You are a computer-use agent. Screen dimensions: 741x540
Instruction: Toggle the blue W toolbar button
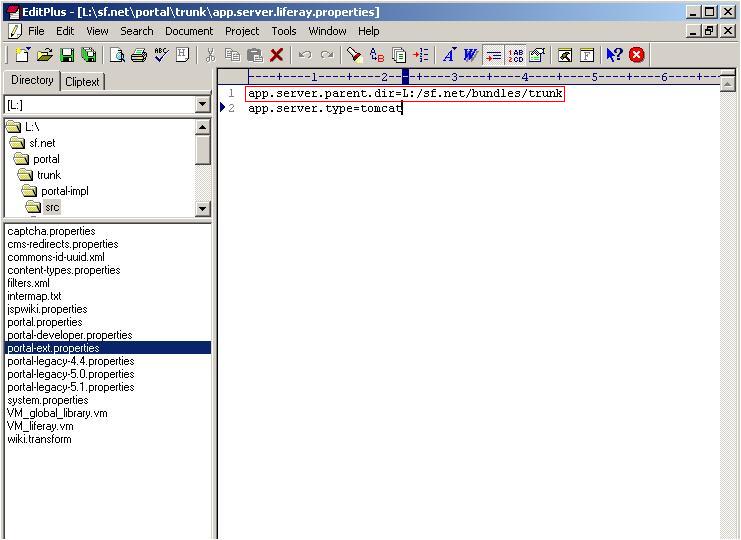pos(470,56)
